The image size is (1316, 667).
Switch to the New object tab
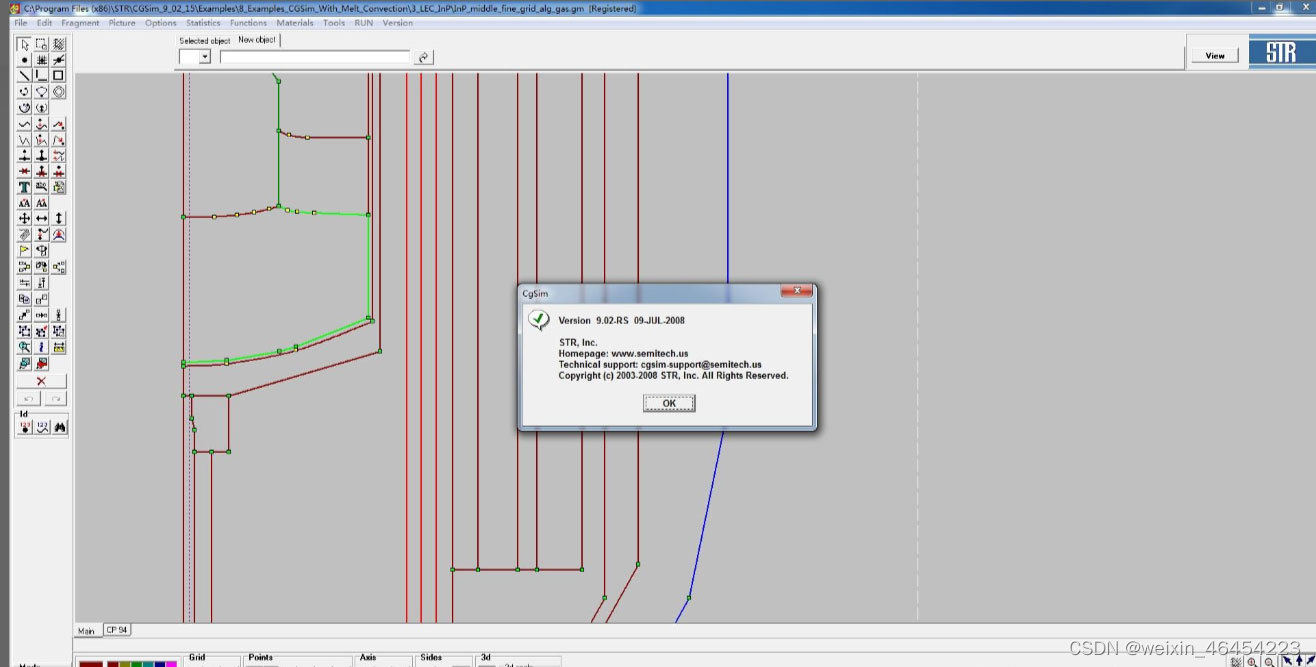(257, 40)
